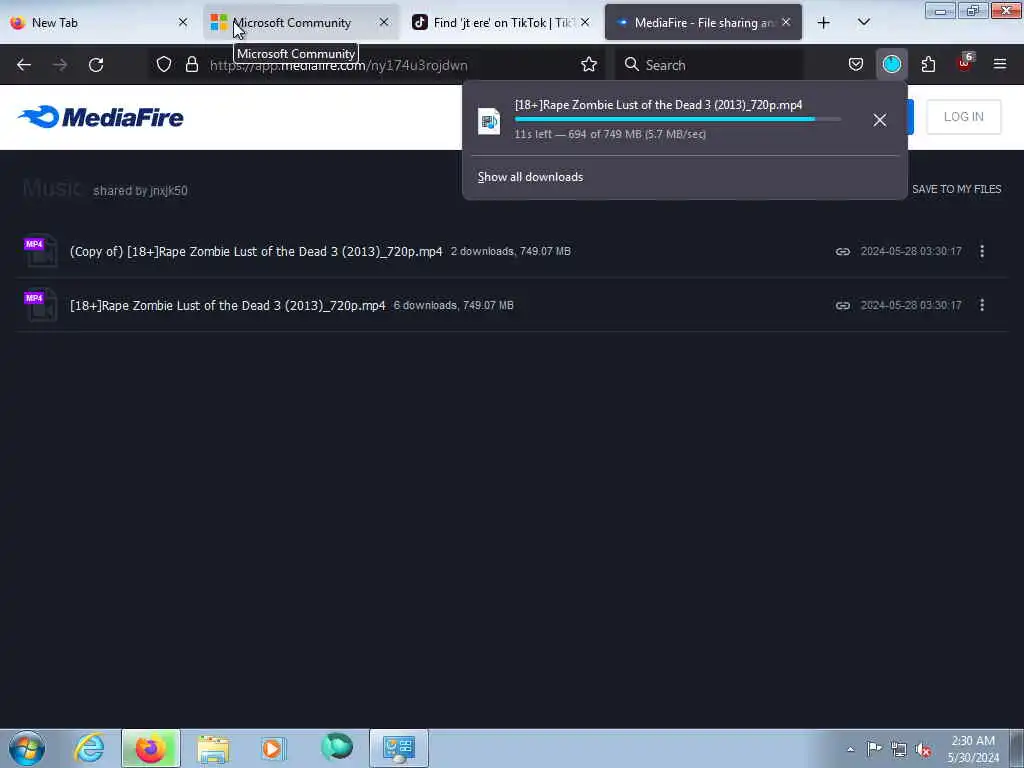Click the '6 downloads, 749.07 MB' text
The height and width of the screenshot is (768, 1024).
point(453,306)
